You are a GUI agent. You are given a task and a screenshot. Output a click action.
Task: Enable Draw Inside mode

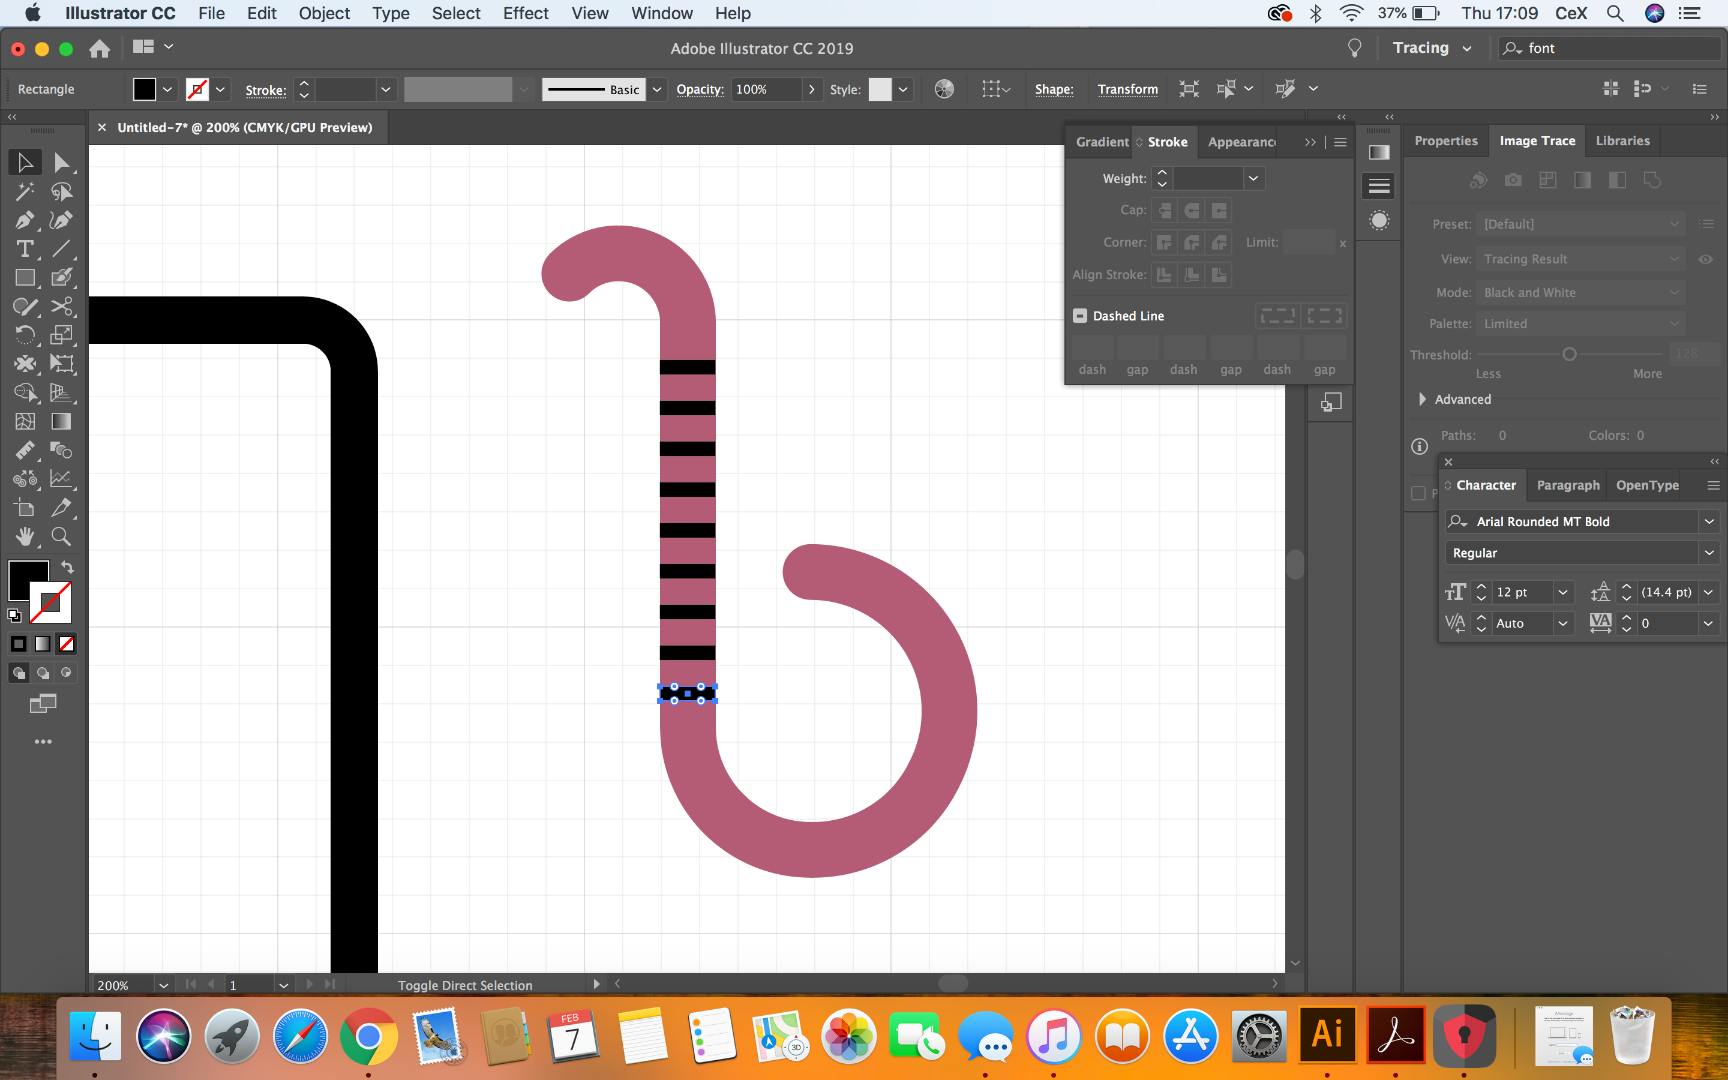(66, 673)
